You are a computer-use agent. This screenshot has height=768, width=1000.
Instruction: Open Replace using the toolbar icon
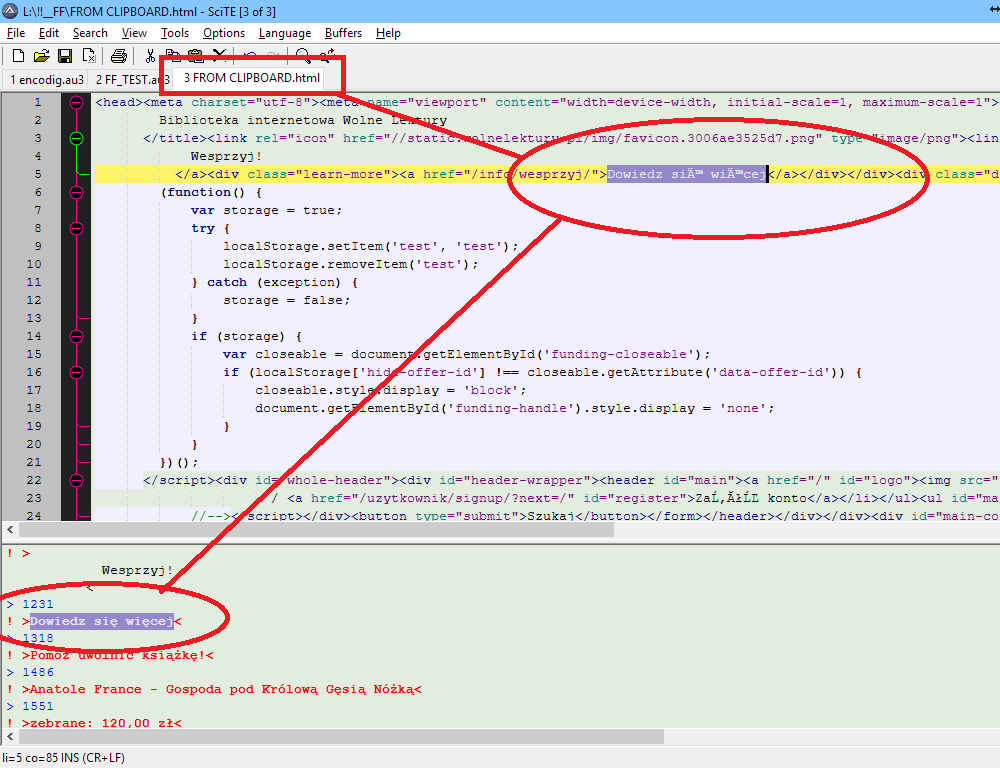pos(327,56)
